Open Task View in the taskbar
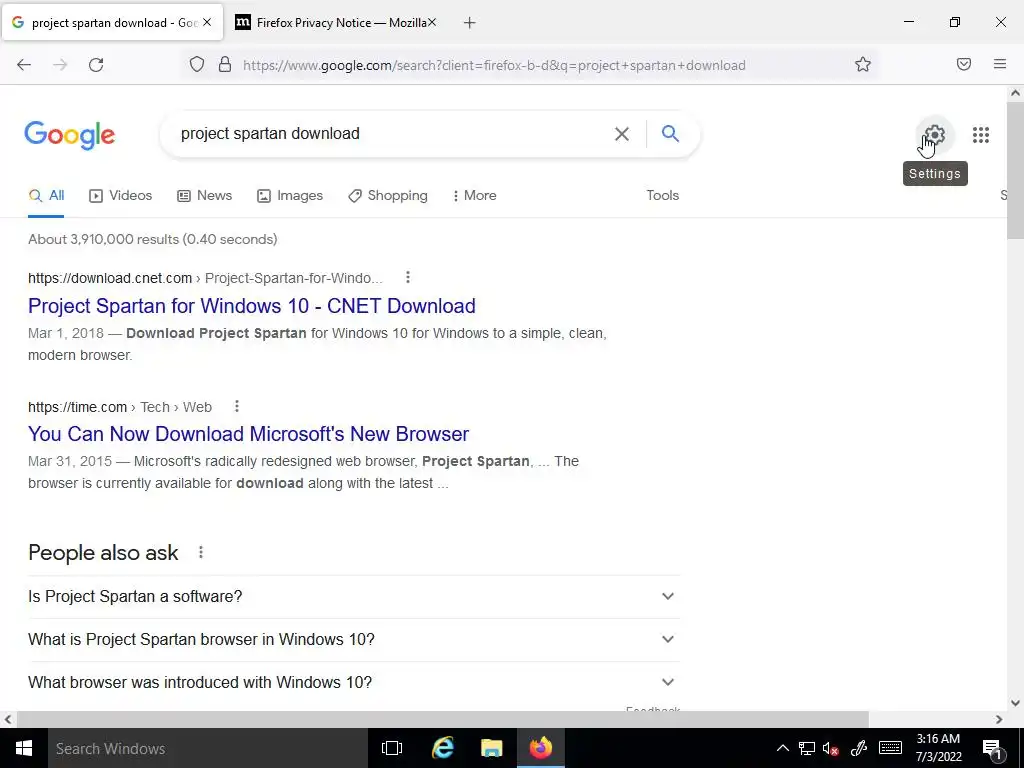 click(392, 748)
